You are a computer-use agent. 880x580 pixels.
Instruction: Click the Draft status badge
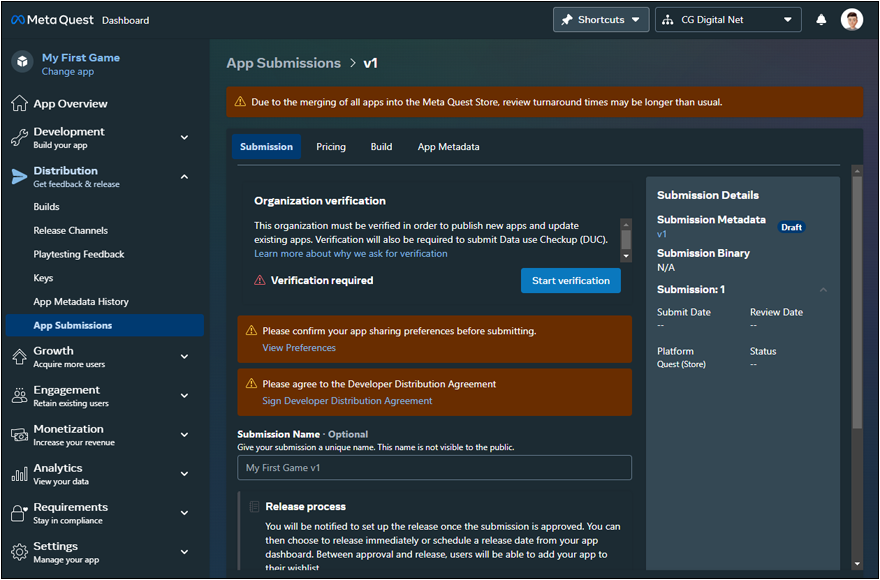pyautogui.click(x=791, y=227)
